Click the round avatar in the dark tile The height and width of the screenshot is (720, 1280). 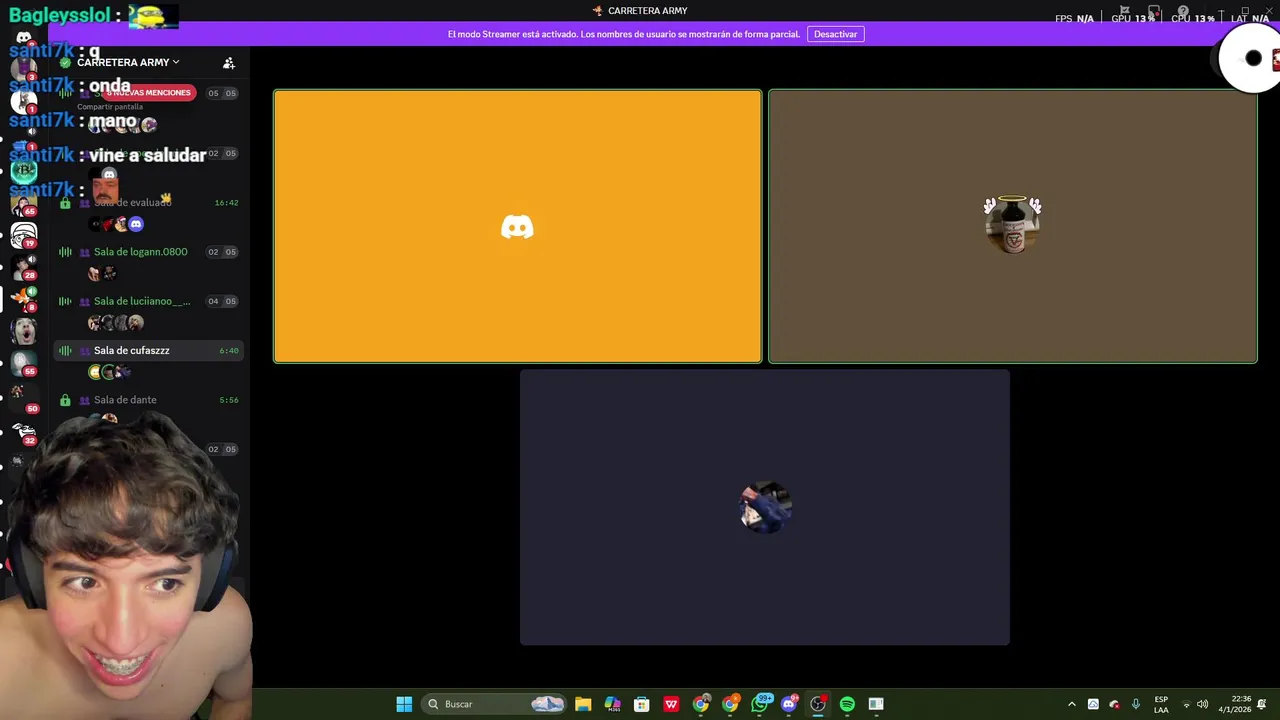tap(765, 508)
